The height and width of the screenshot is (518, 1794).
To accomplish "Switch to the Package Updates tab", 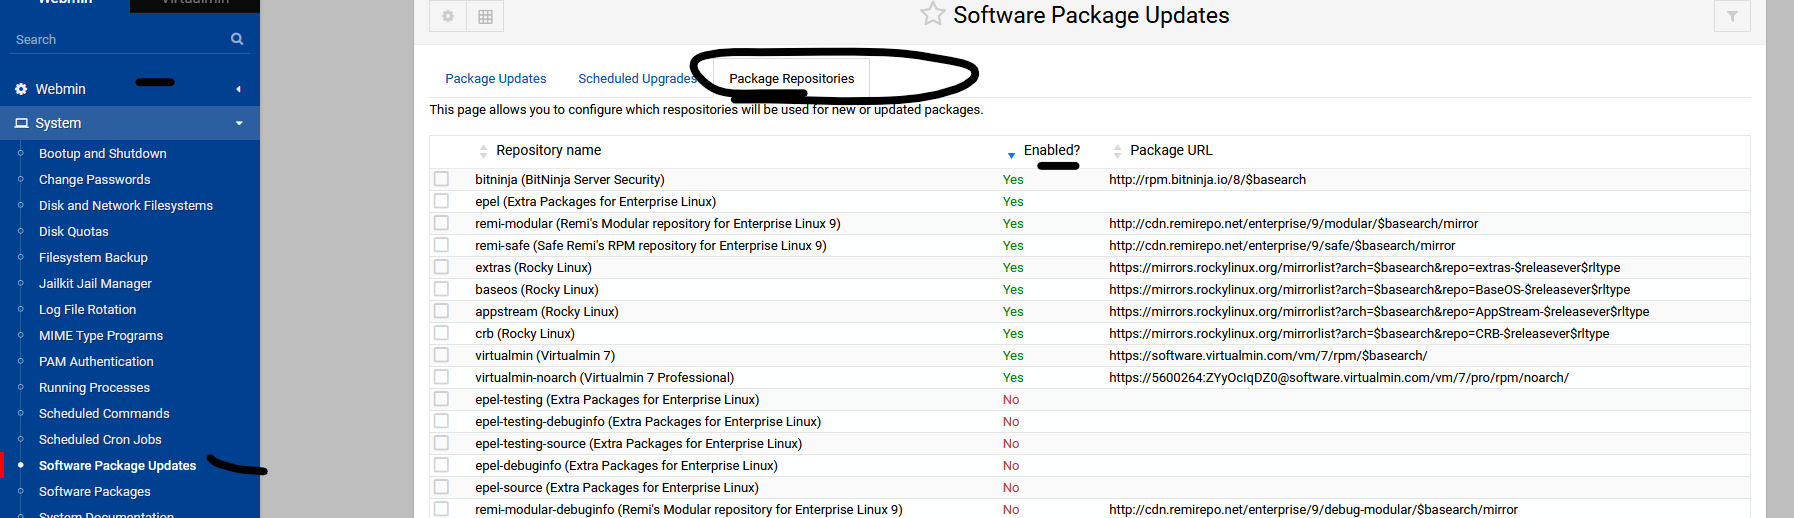I will pos(495,78).
